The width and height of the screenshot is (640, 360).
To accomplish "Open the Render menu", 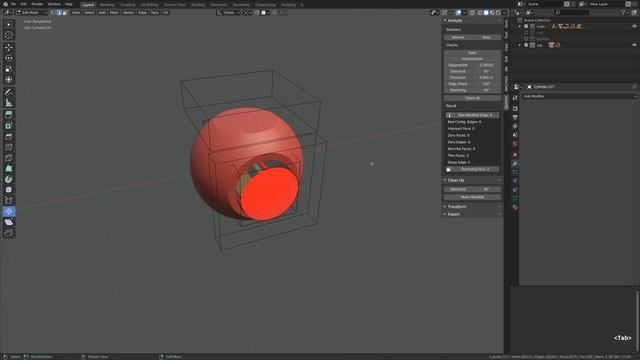I will click(37, 4).
